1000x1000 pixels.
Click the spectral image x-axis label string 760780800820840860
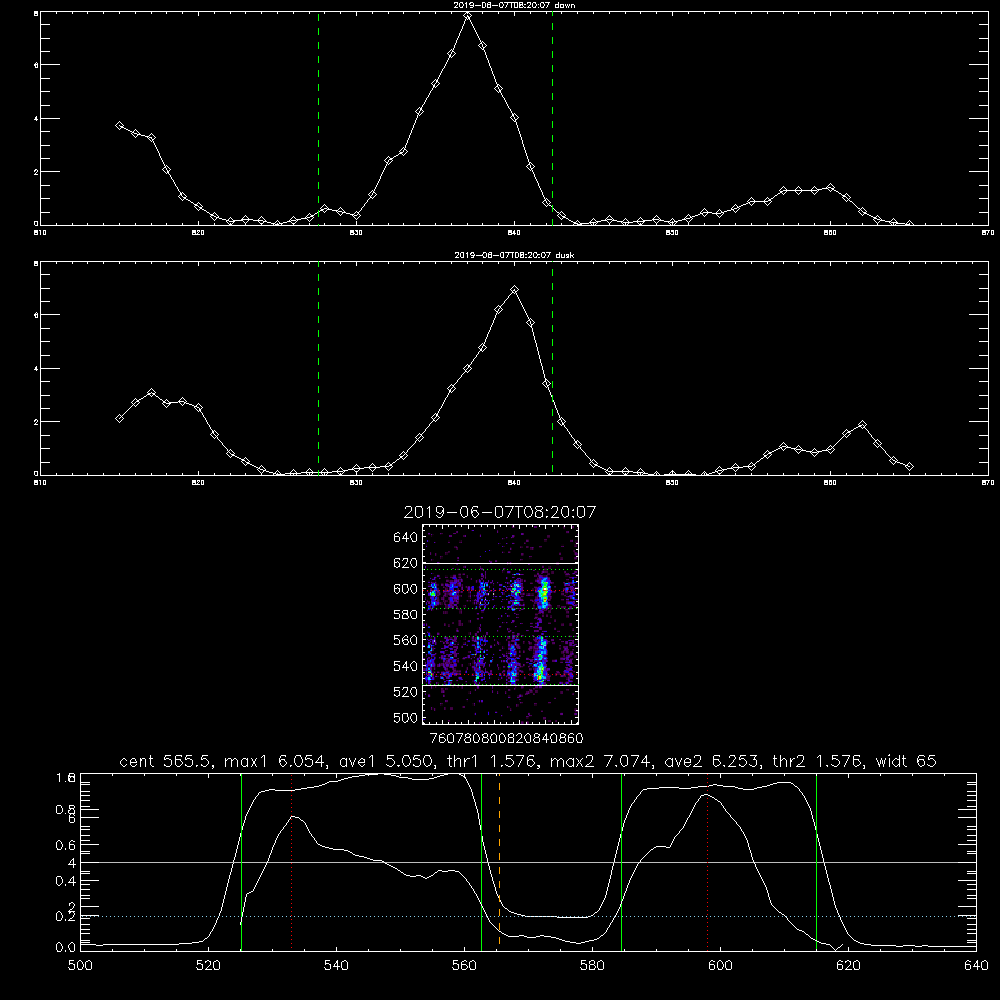507,739
